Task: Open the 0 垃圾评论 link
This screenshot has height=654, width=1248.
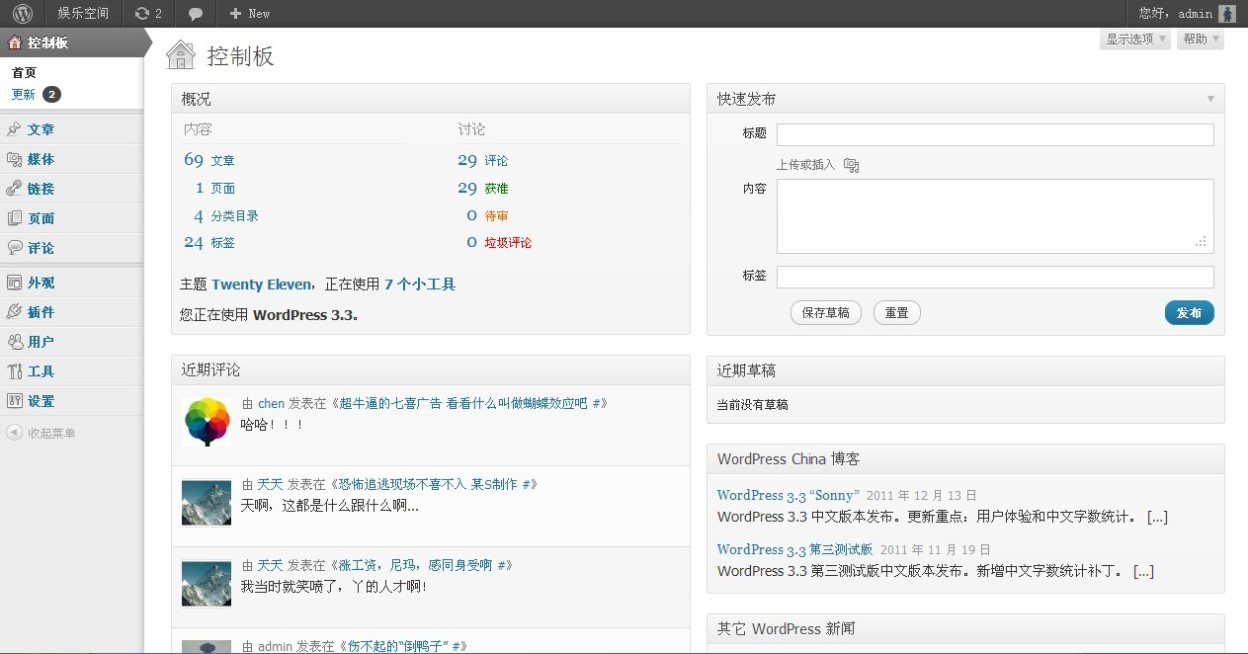Action: pos(499,242)
